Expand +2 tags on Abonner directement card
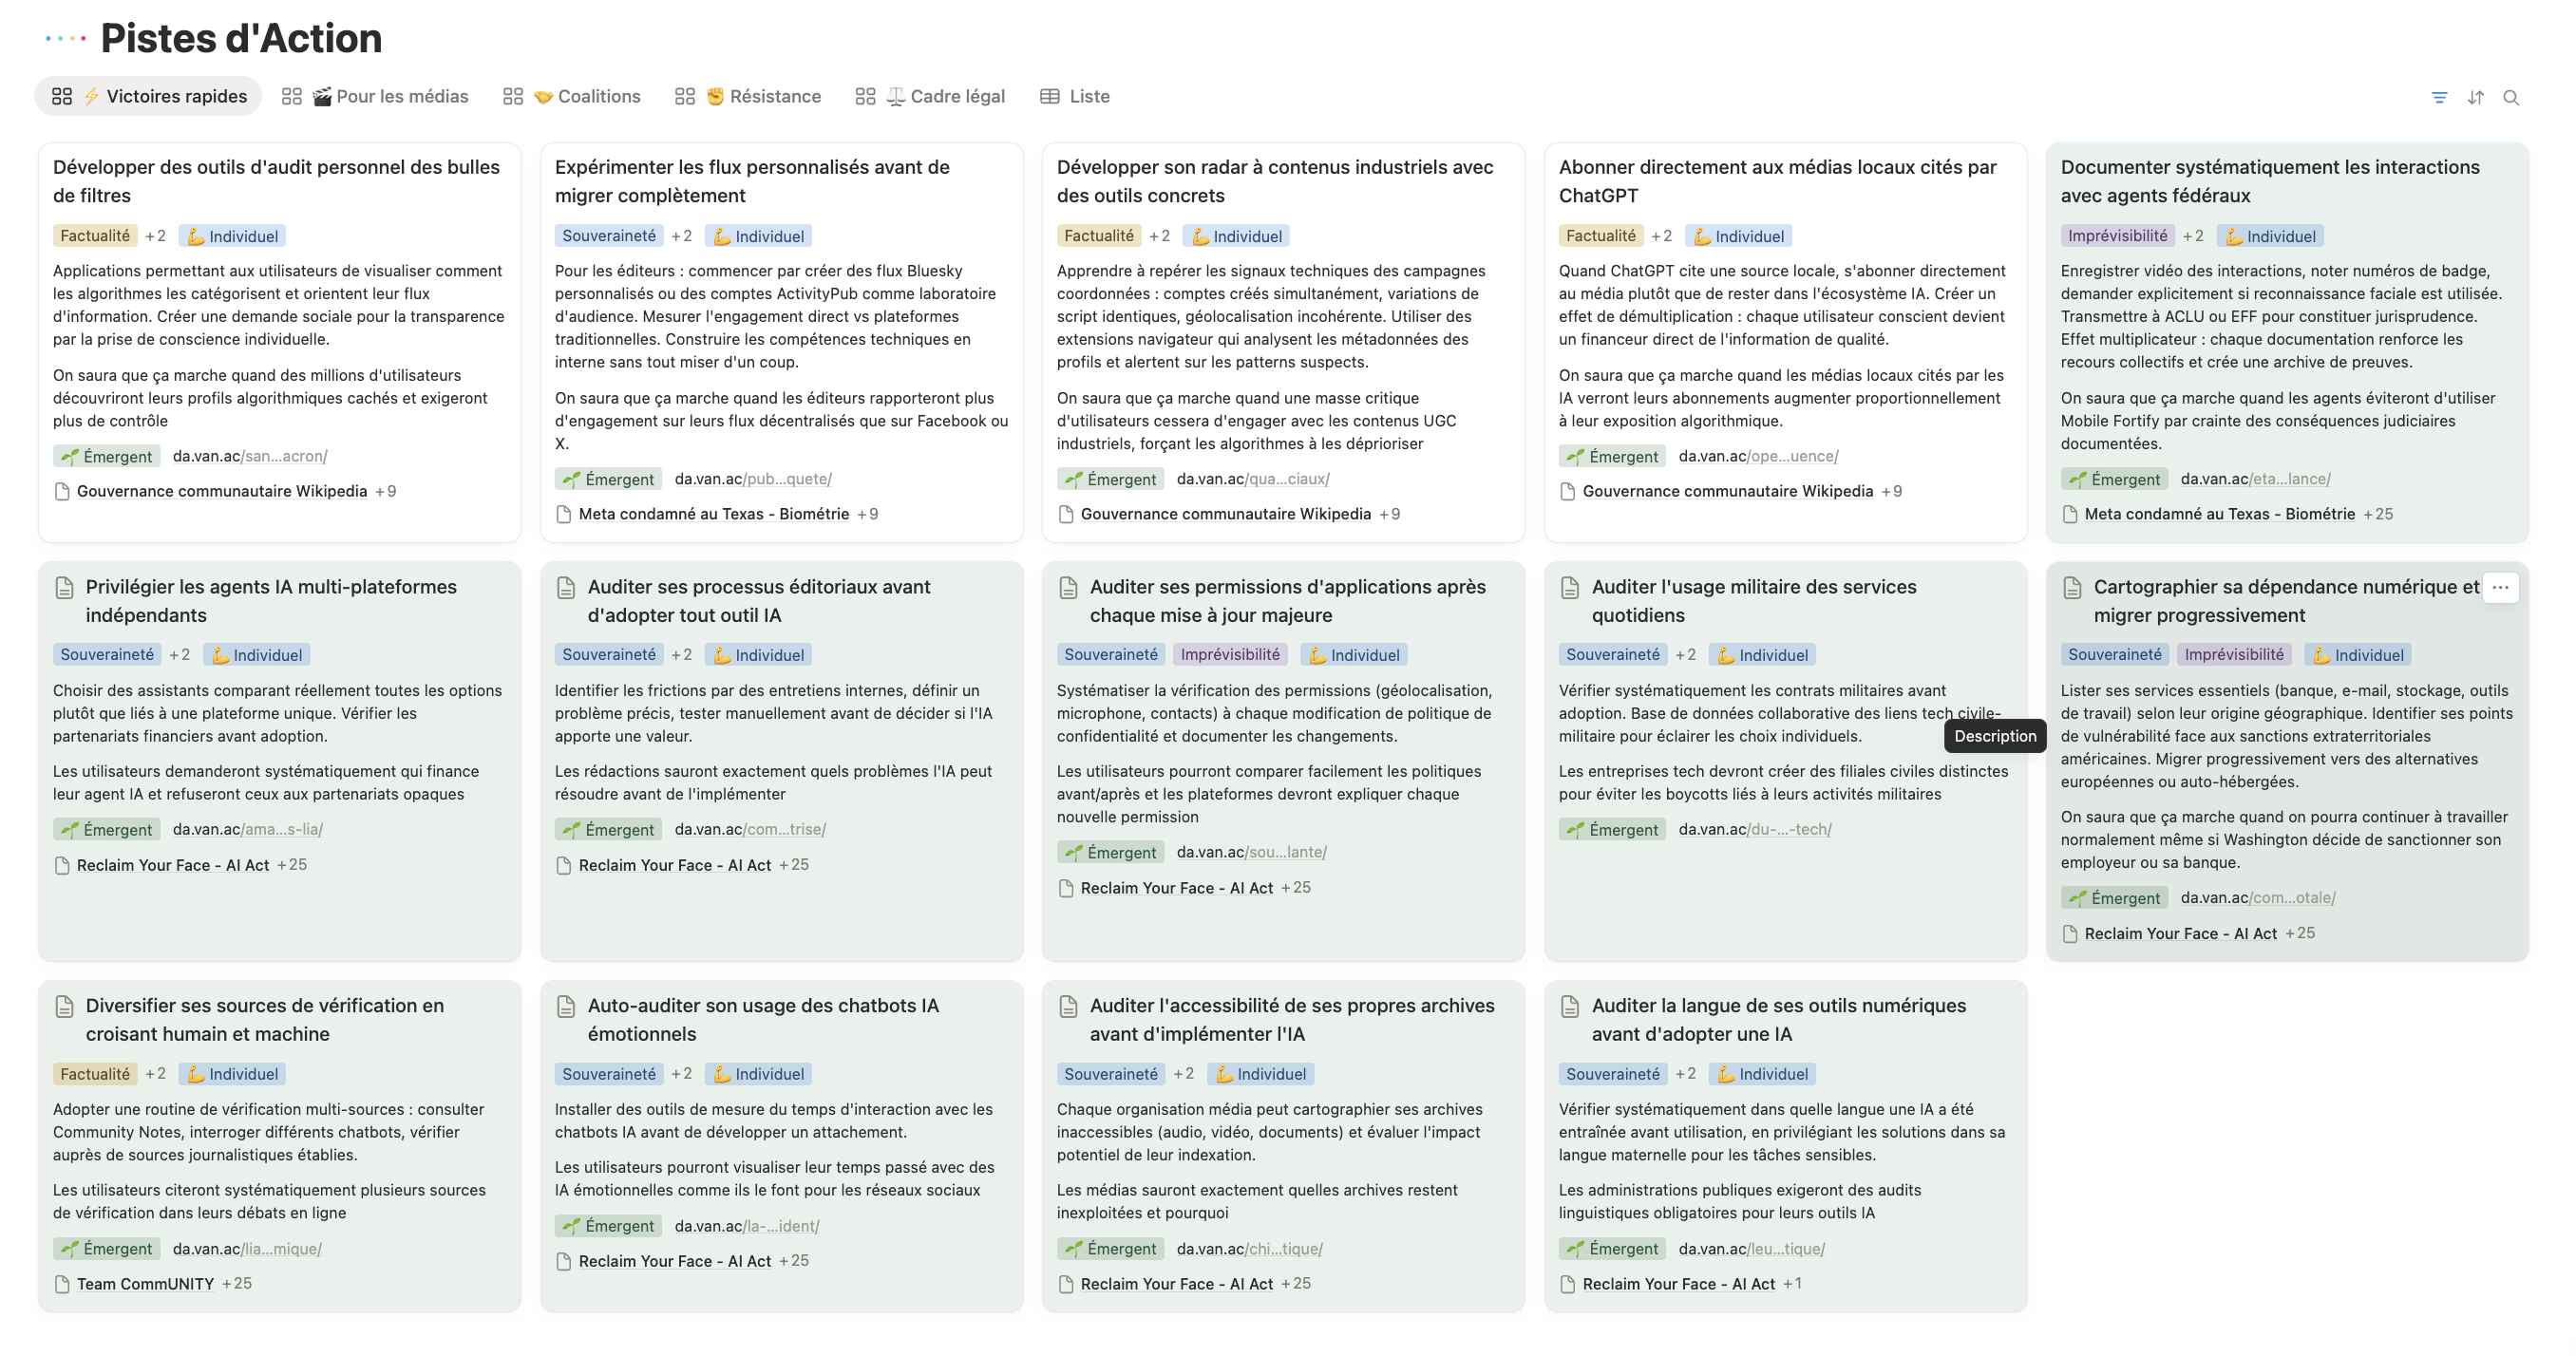Viewport: 2576px width, 1356px height. [1661, 236]
